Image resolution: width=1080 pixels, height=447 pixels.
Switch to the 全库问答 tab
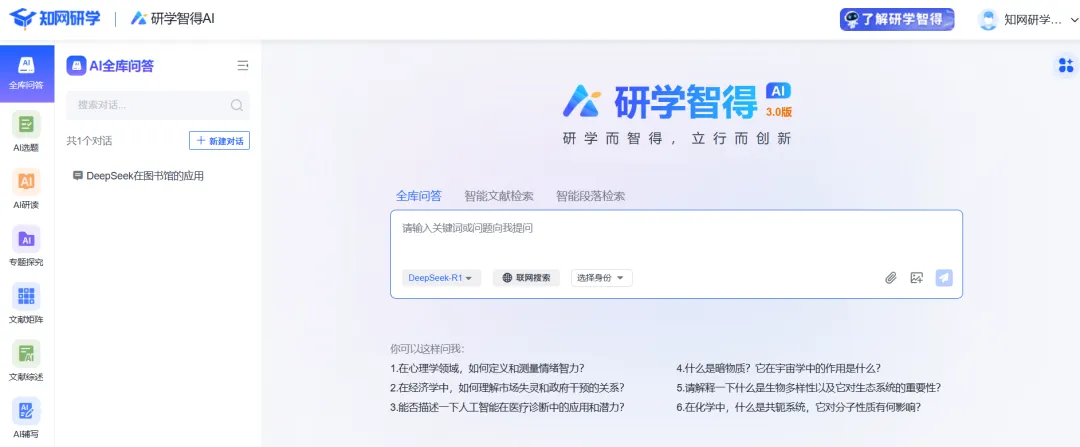(419, 196)
